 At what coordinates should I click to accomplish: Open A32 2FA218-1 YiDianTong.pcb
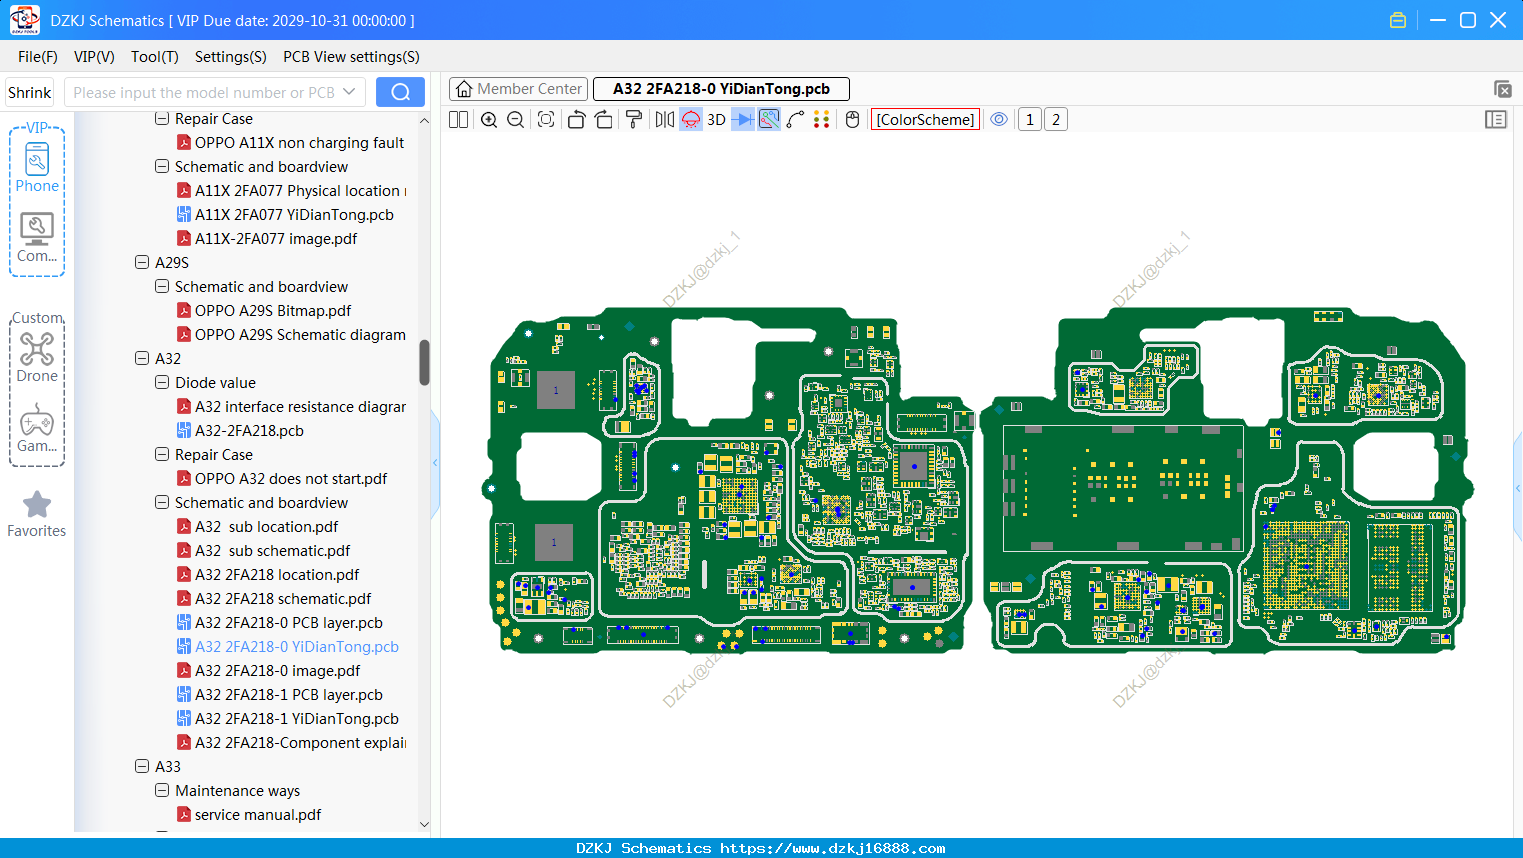pyautogui.click(x=297, y=719)
